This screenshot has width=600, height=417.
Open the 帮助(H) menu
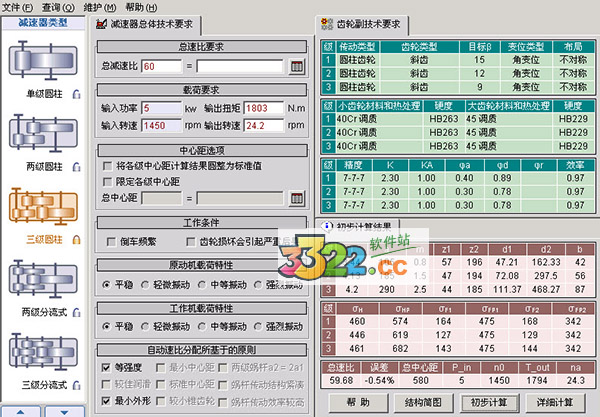(141, 7)
